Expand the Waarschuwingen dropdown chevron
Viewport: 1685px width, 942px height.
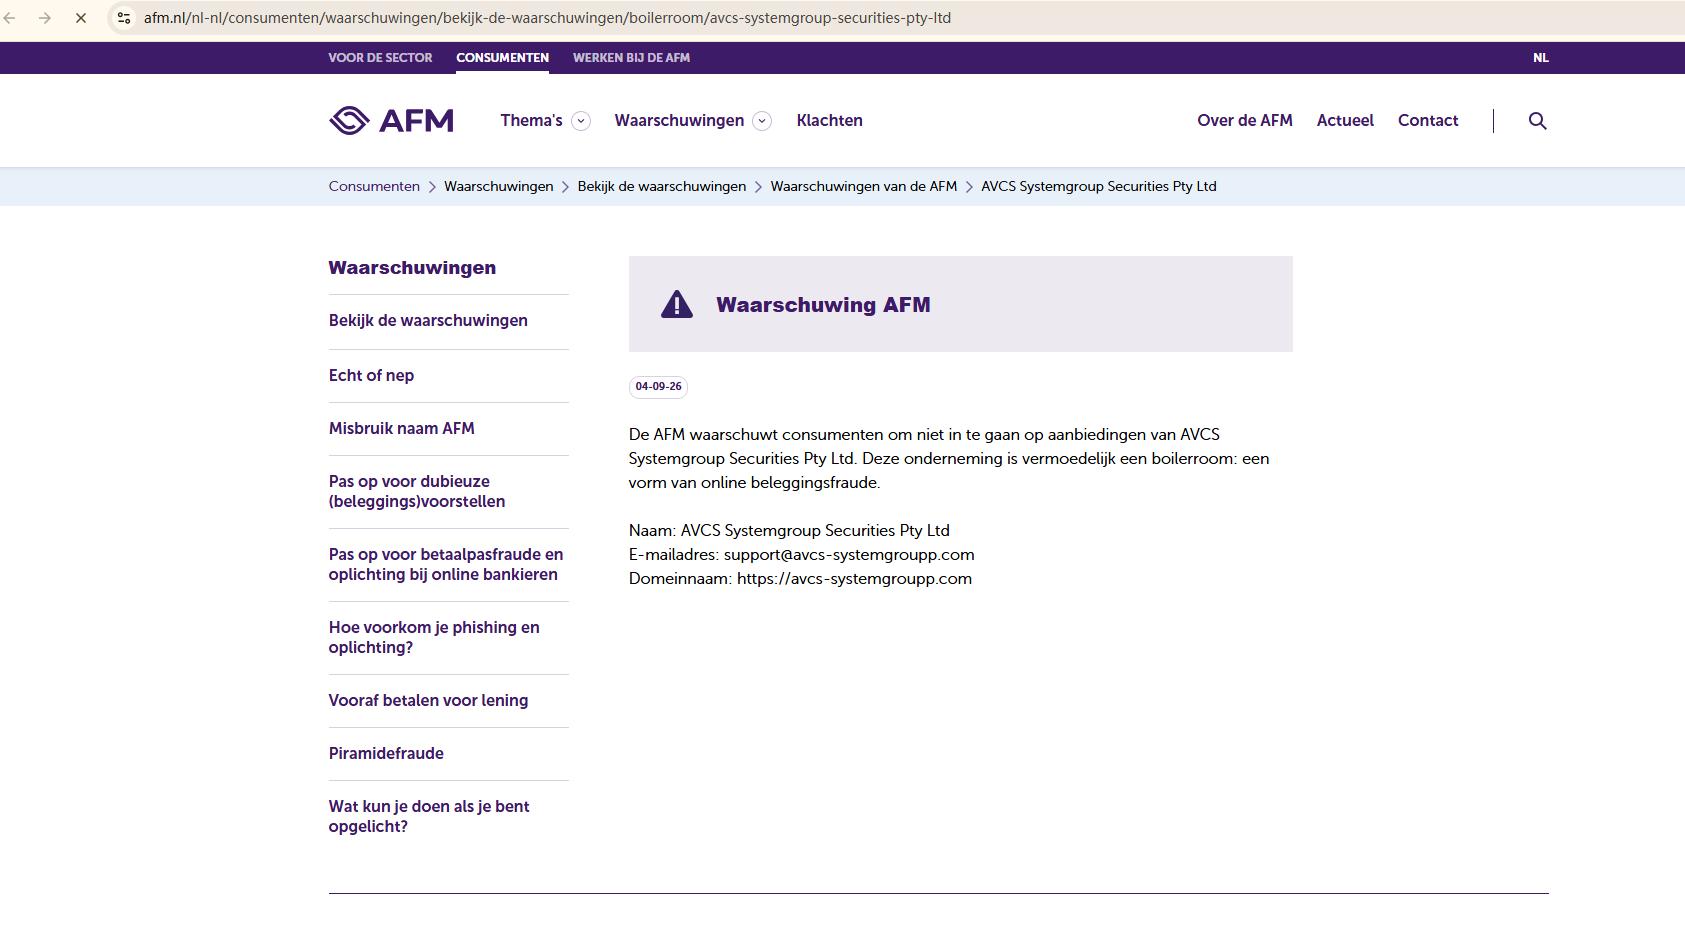[x=762, y=121]
